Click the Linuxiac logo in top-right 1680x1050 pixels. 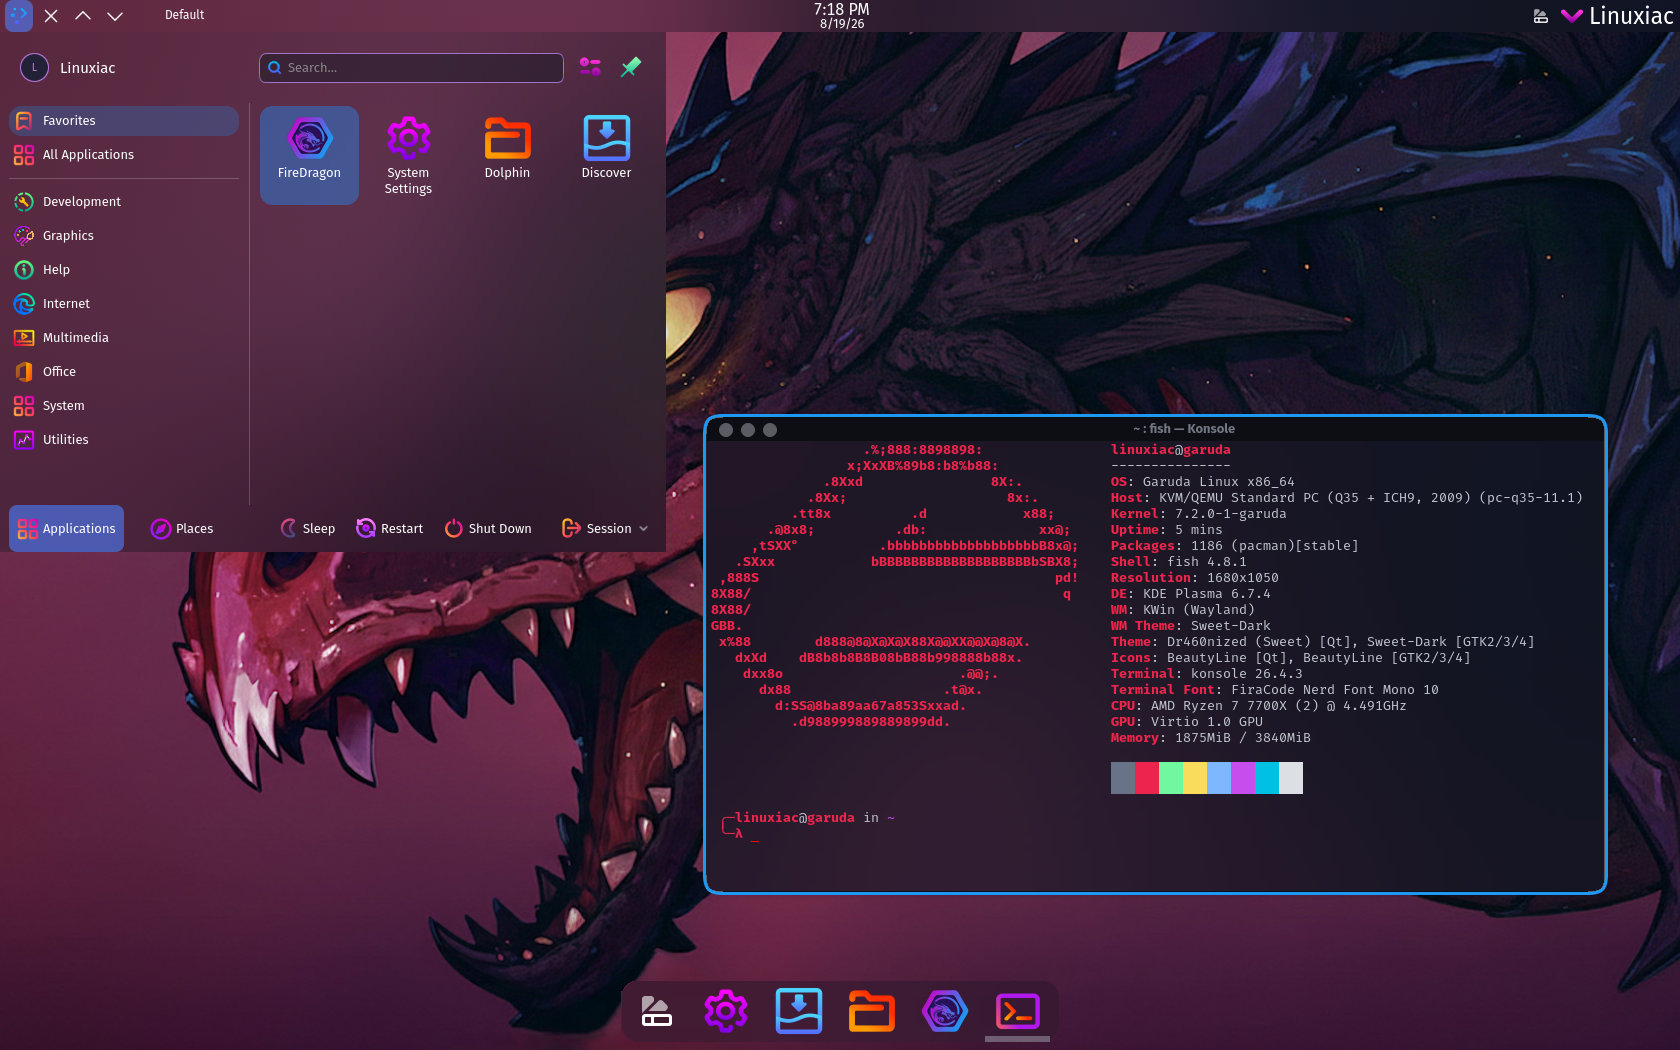[1617, 15]
